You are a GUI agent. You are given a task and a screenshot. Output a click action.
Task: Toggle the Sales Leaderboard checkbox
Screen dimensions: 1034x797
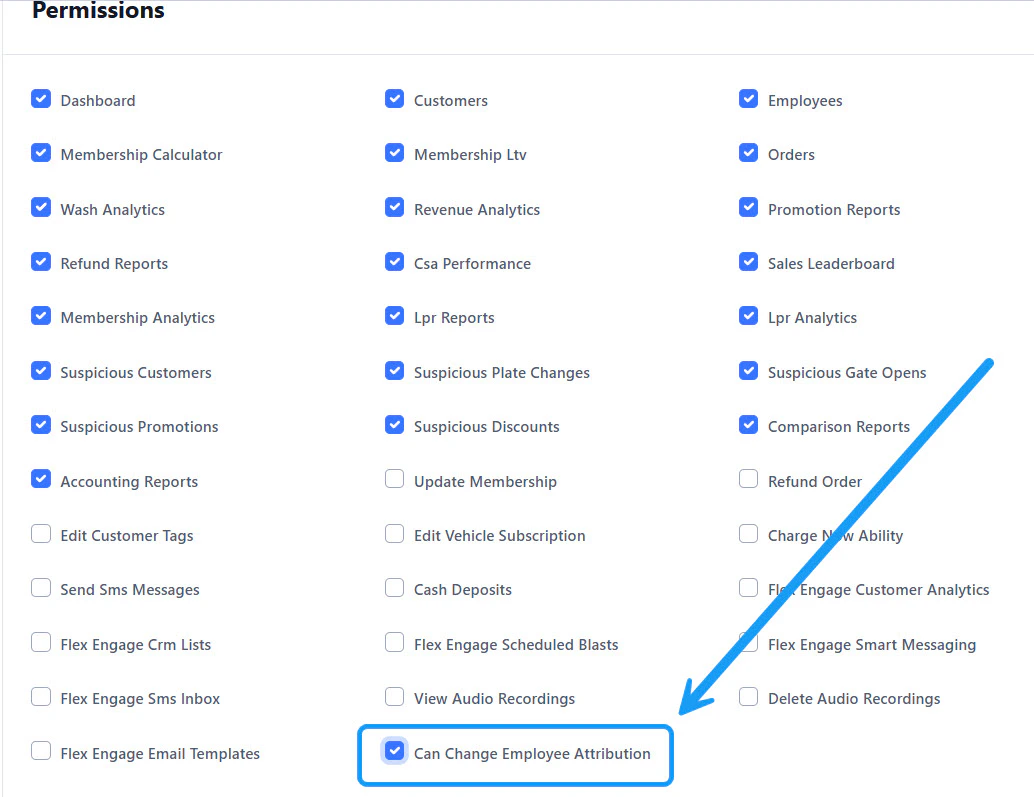pos(748,262)
